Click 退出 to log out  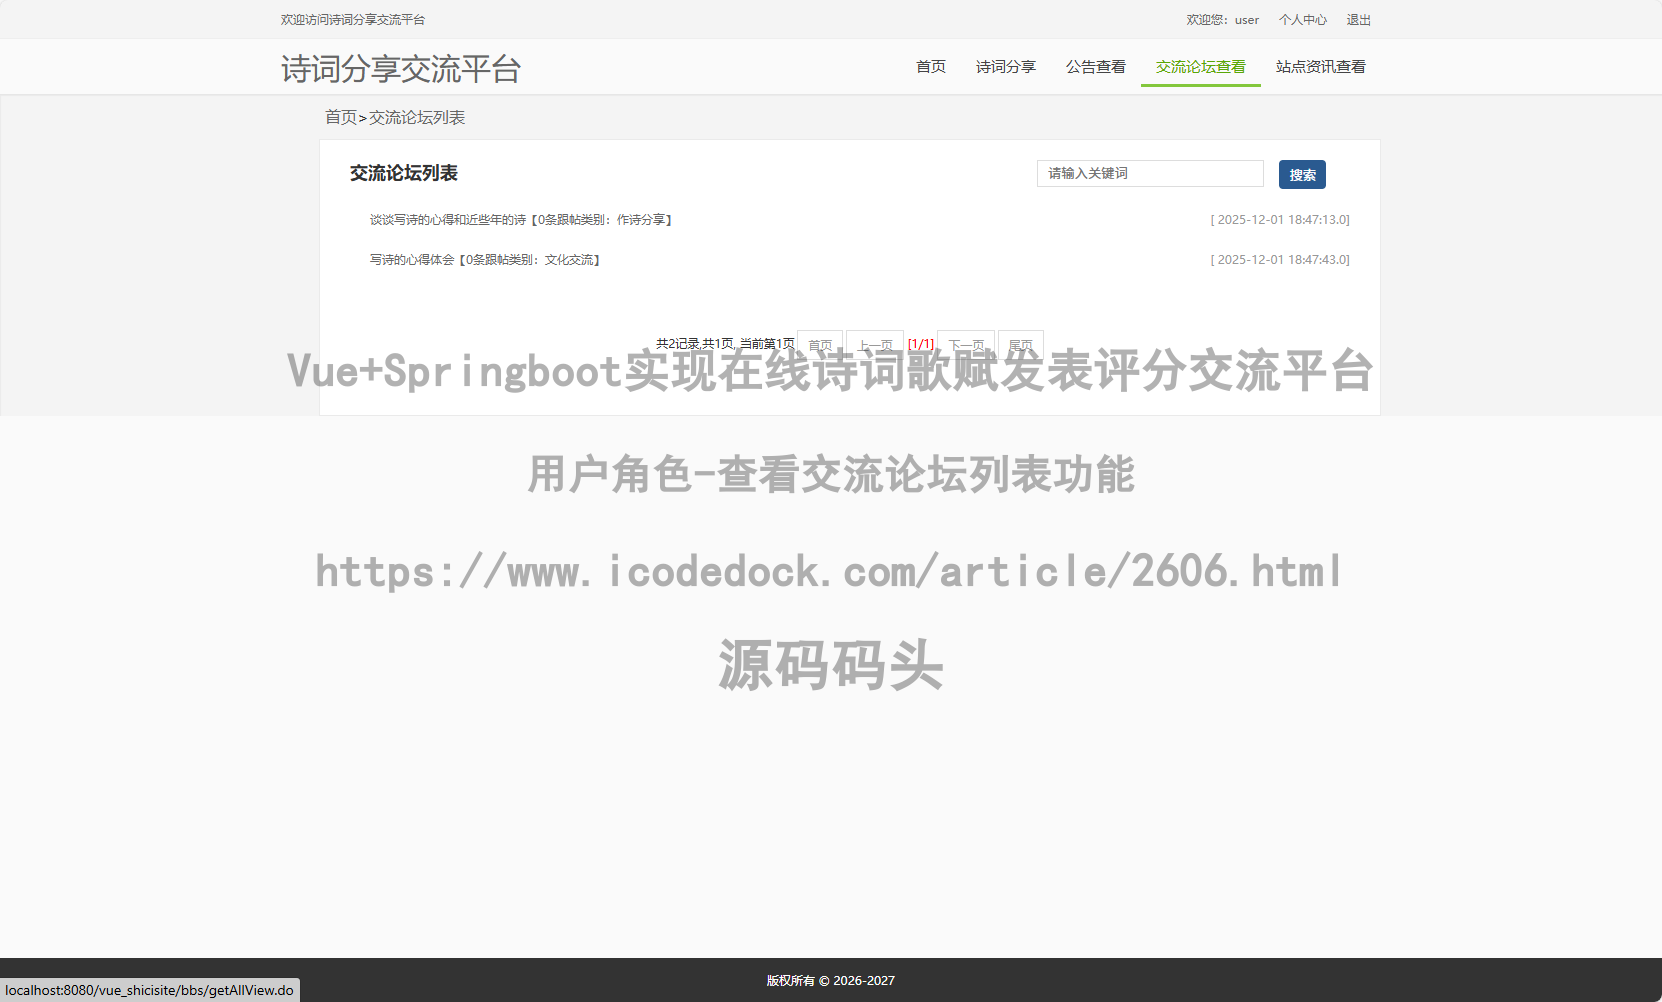[1358, 20]
